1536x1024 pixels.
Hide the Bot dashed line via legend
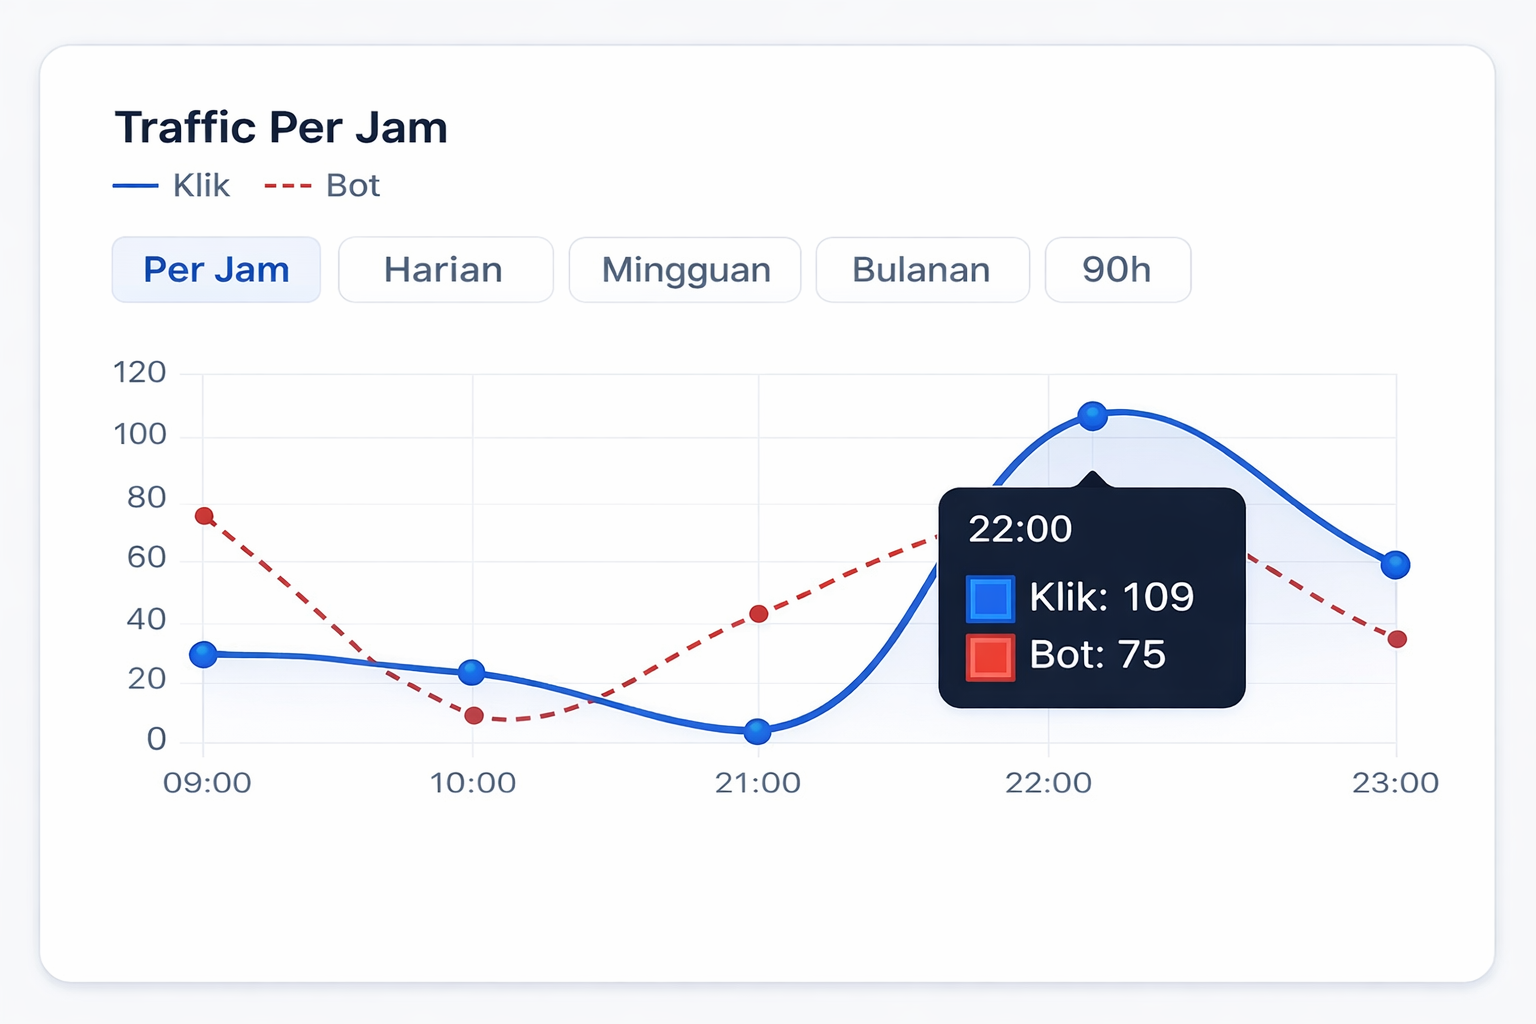click(x=322, y=185)
